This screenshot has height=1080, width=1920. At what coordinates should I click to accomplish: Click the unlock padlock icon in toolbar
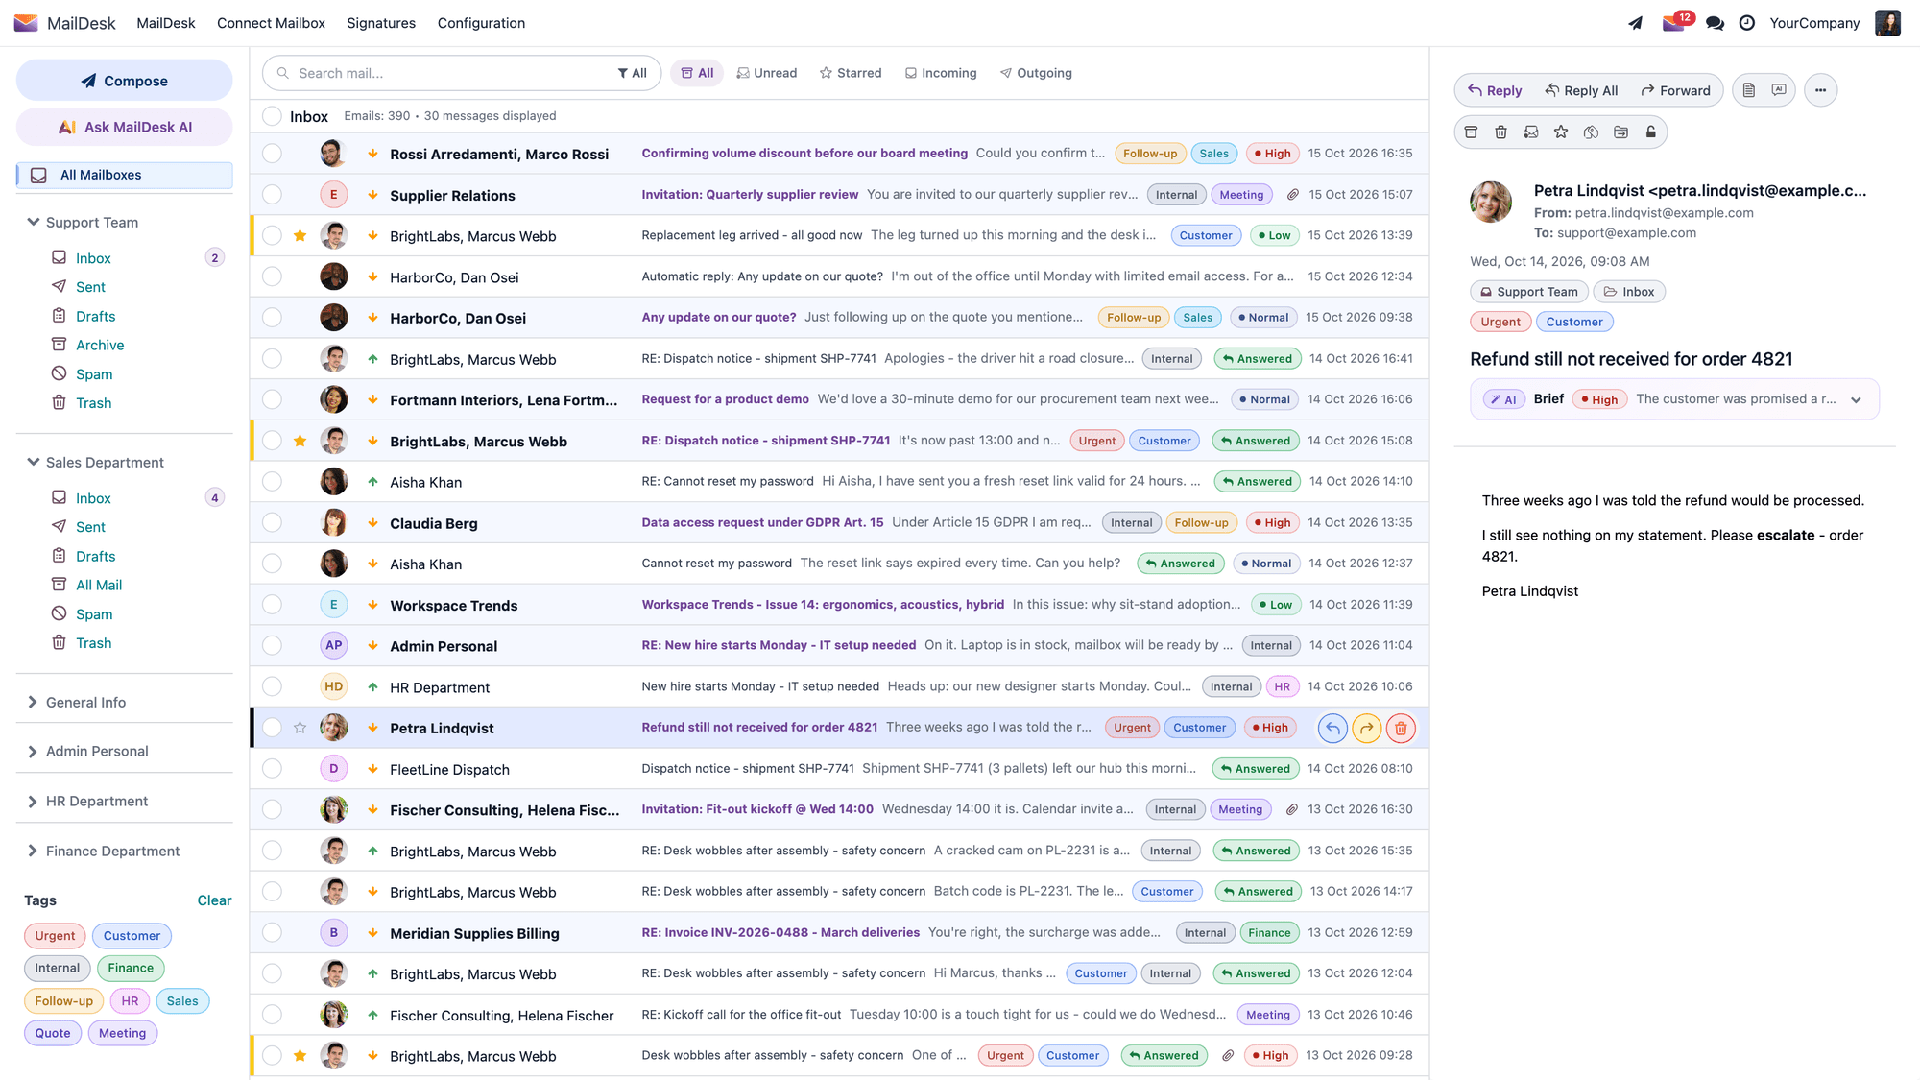point(1651,132)
